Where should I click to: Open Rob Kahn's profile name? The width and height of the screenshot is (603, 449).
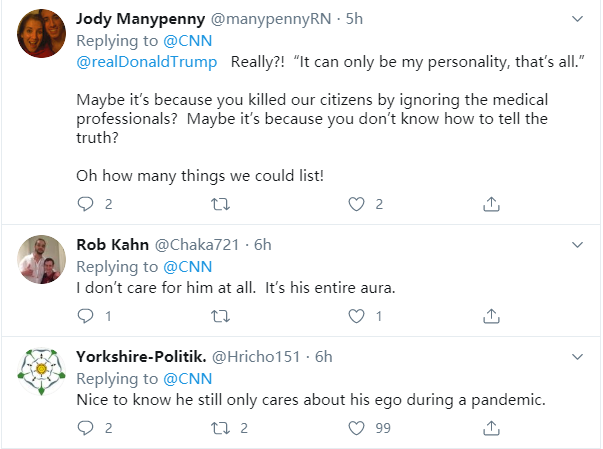click(112, 245)
